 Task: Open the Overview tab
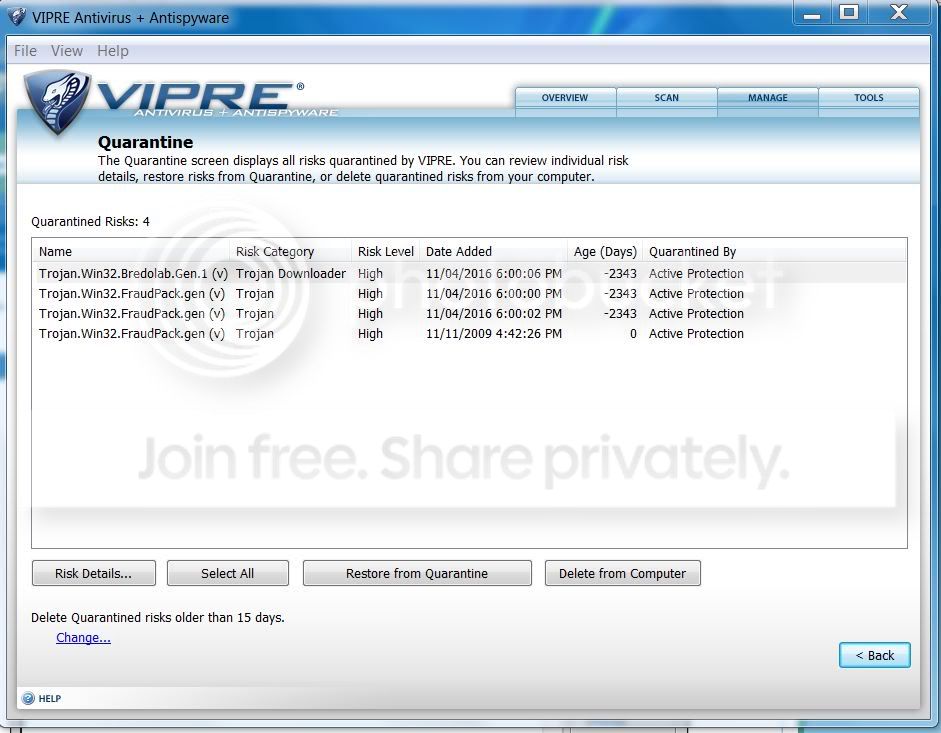coord(565,98)
